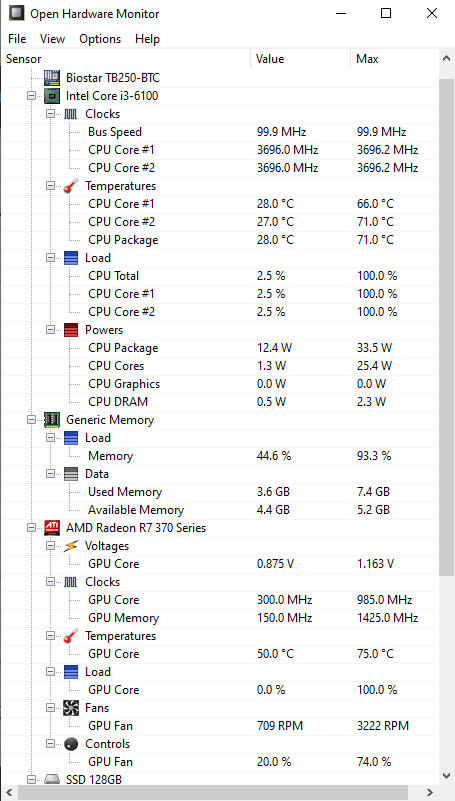Collapse the AMD Radeon R7 370 Series node
455x801 pixels.
point(32,528)
